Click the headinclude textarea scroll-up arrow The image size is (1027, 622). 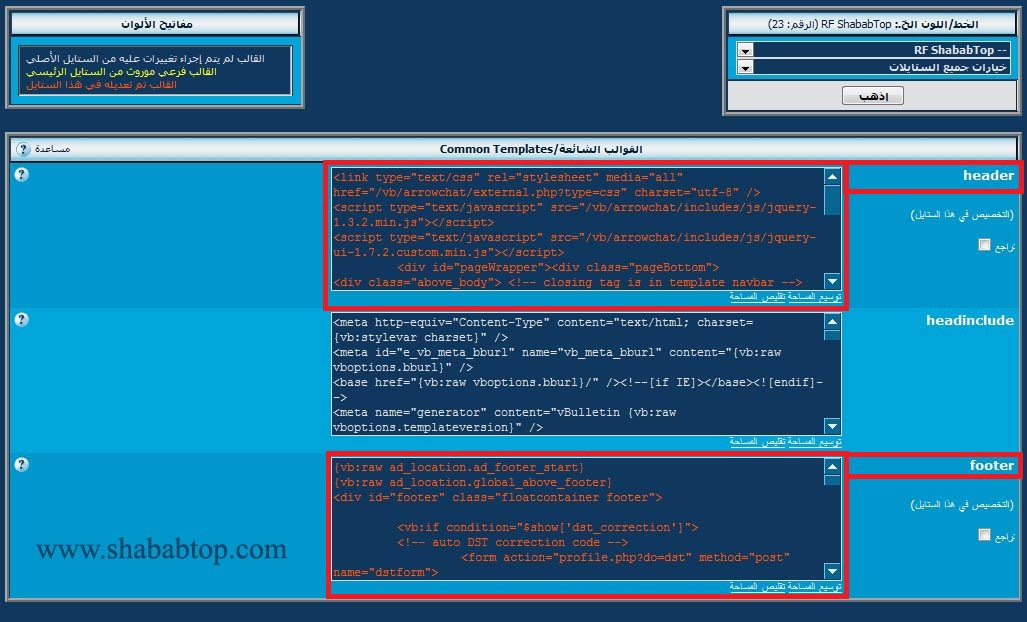(832, 321)
